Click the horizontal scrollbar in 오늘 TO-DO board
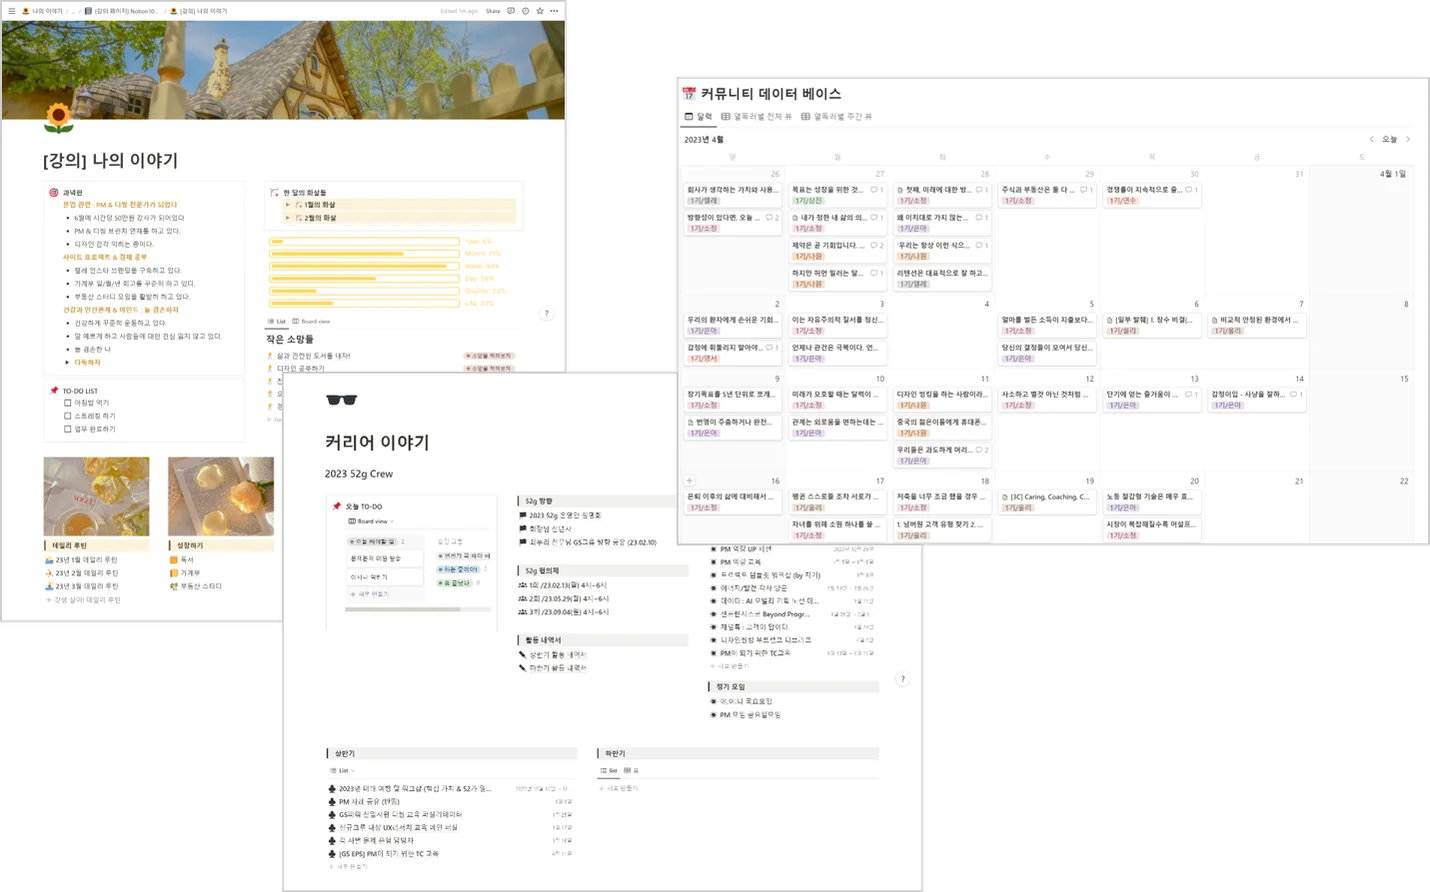 pos(404,609)
